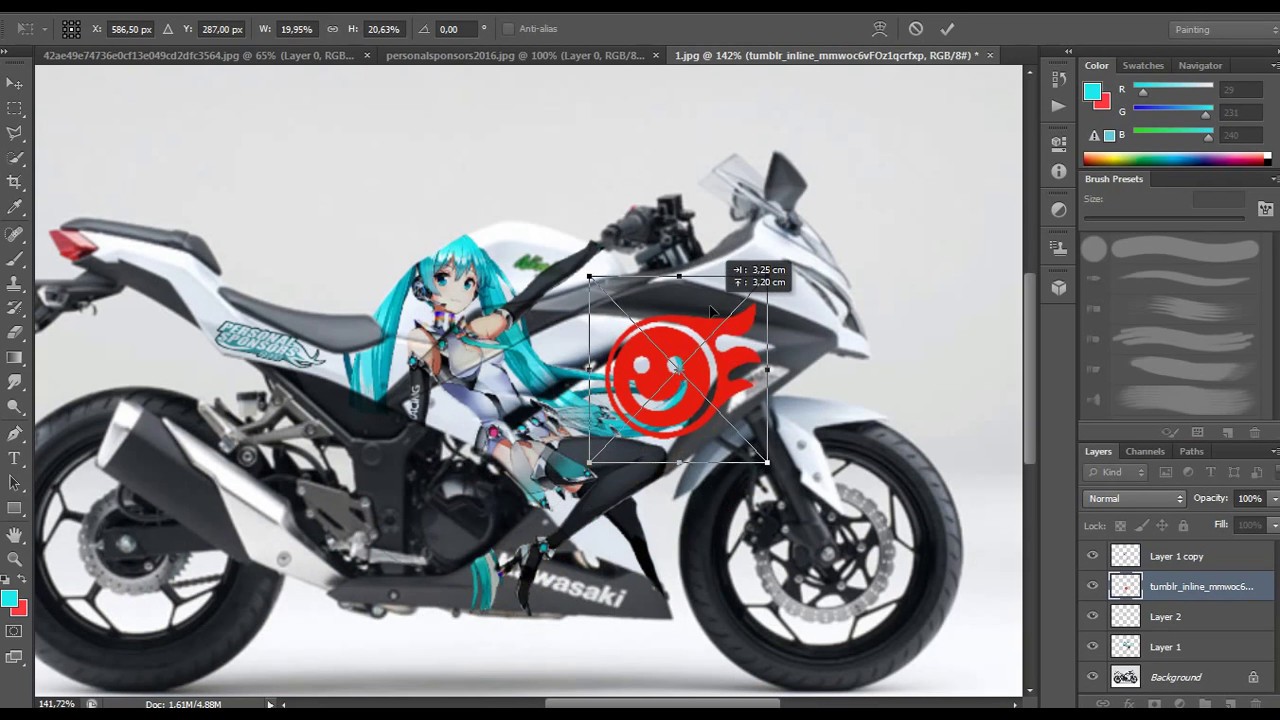This screenshot has height=720, width=1280.
Task: Open the Opacity slider dropdown arrow
Action: 1274,498
